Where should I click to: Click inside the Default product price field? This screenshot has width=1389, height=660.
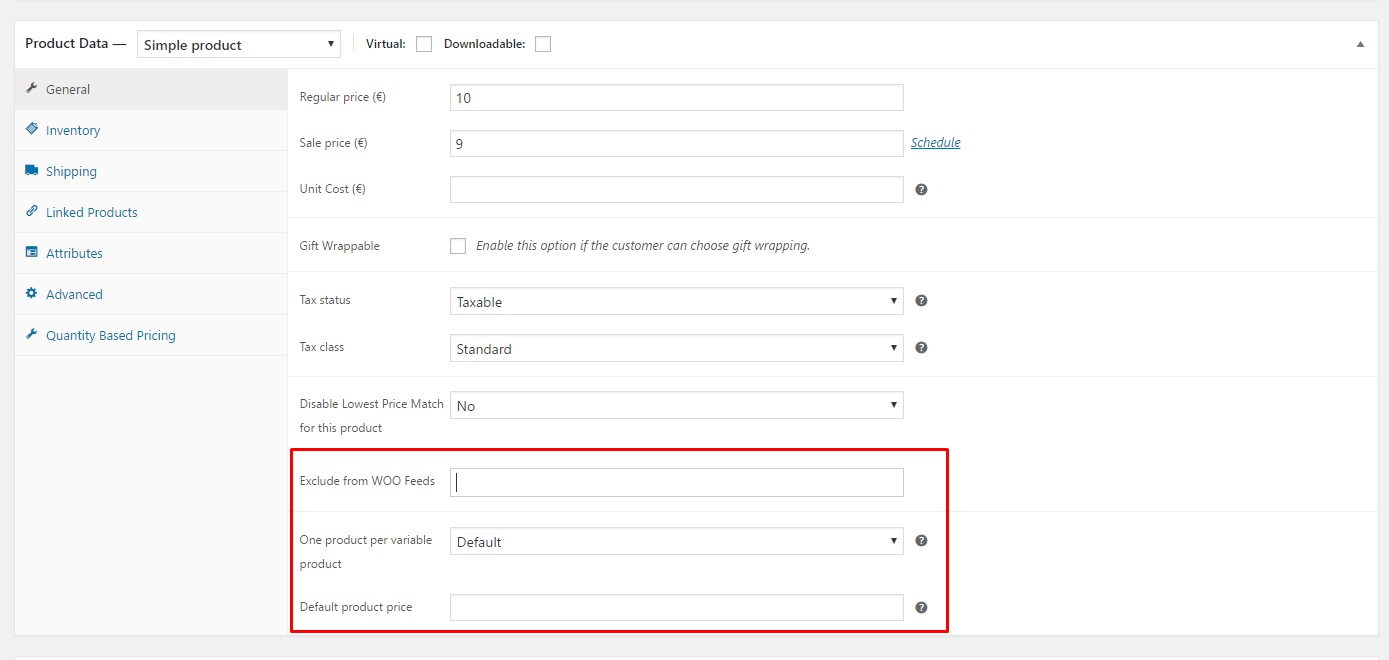pyautogui.click(x=676, y=607)
